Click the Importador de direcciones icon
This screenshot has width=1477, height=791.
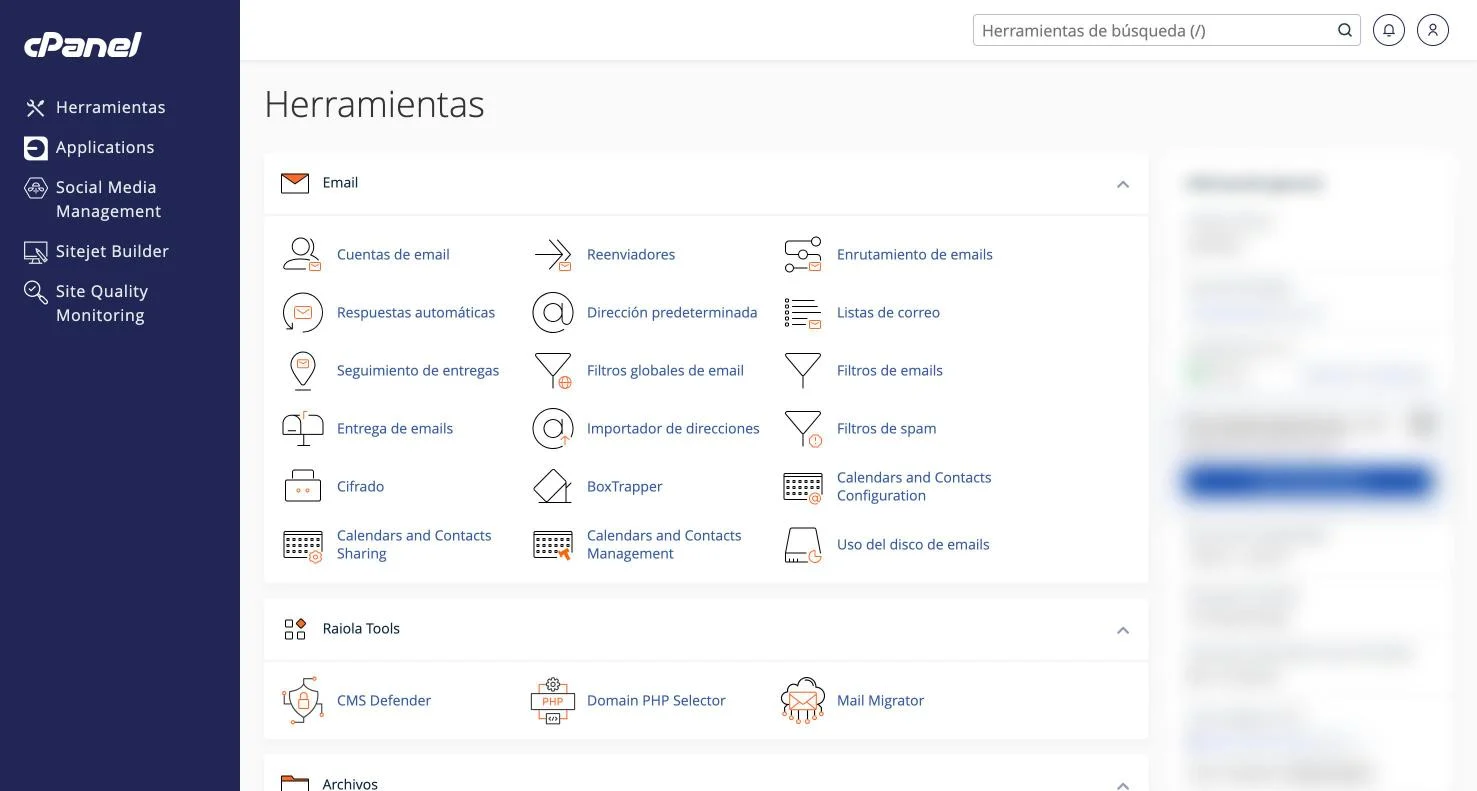[x=552, y=429]
